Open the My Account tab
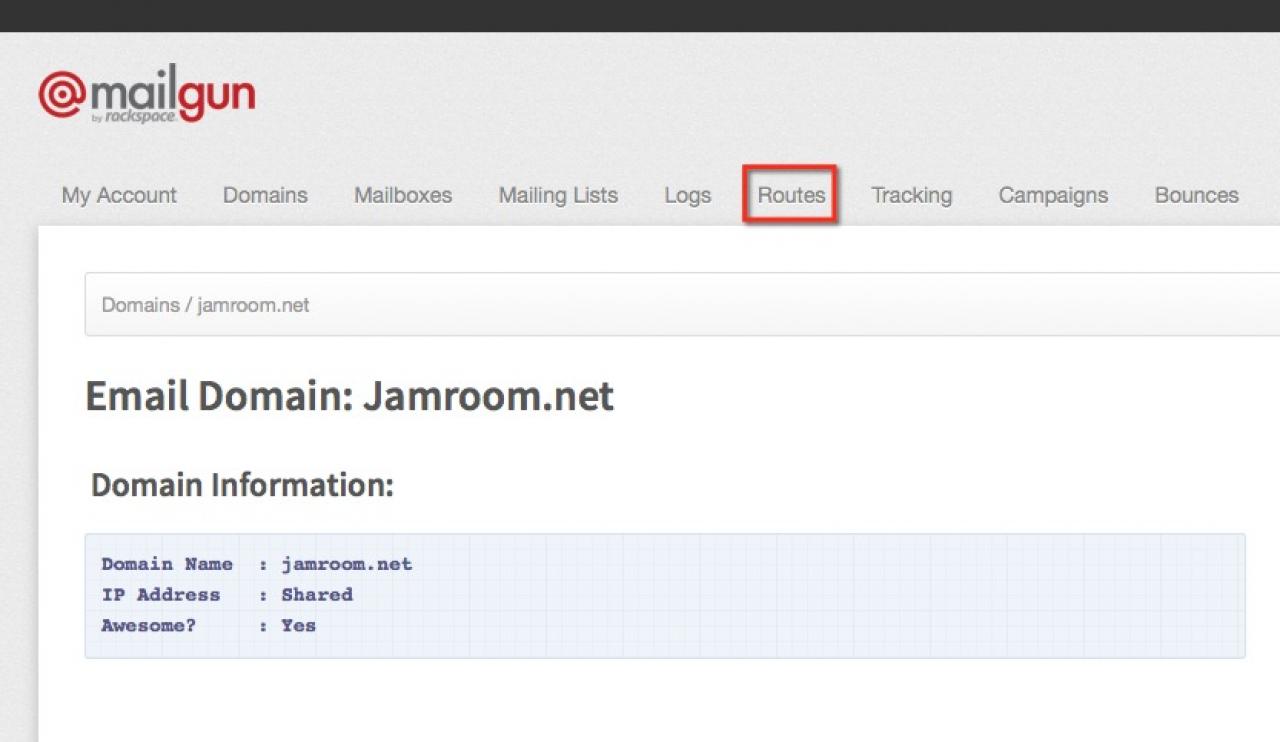The image size is (1280, 742). point(119,195)
